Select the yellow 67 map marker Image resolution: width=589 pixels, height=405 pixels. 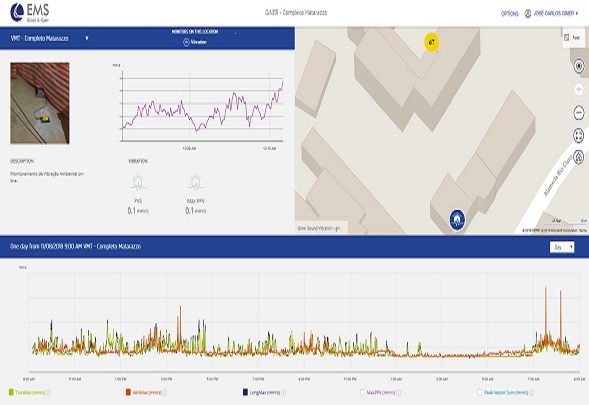pos(432,42)
